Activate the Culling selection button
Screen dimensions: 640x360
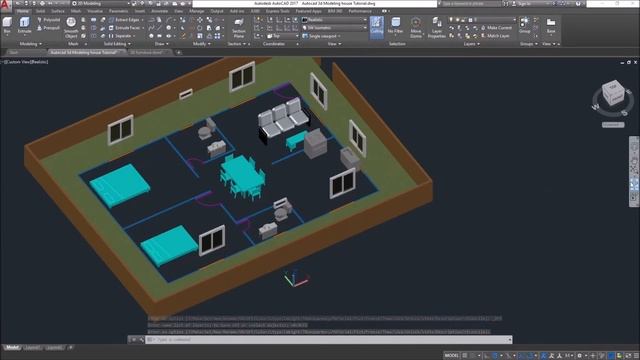tap(377, 27)
